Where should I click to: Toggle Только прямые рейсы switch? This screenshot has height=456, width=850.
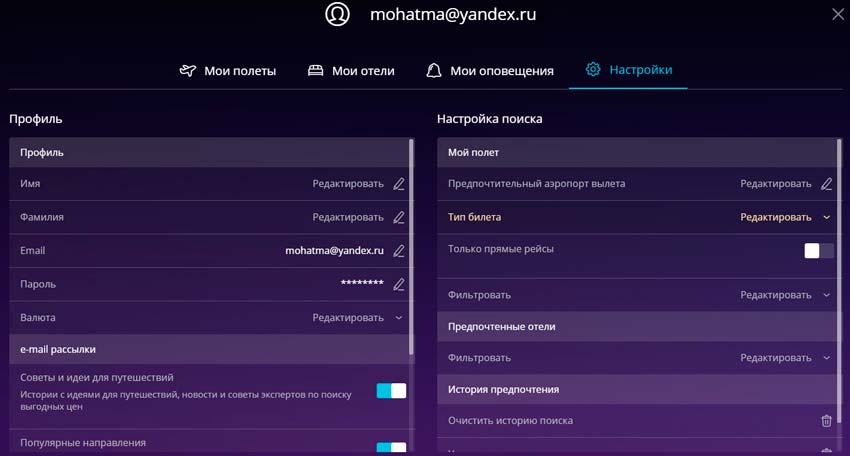coord(819,250)
